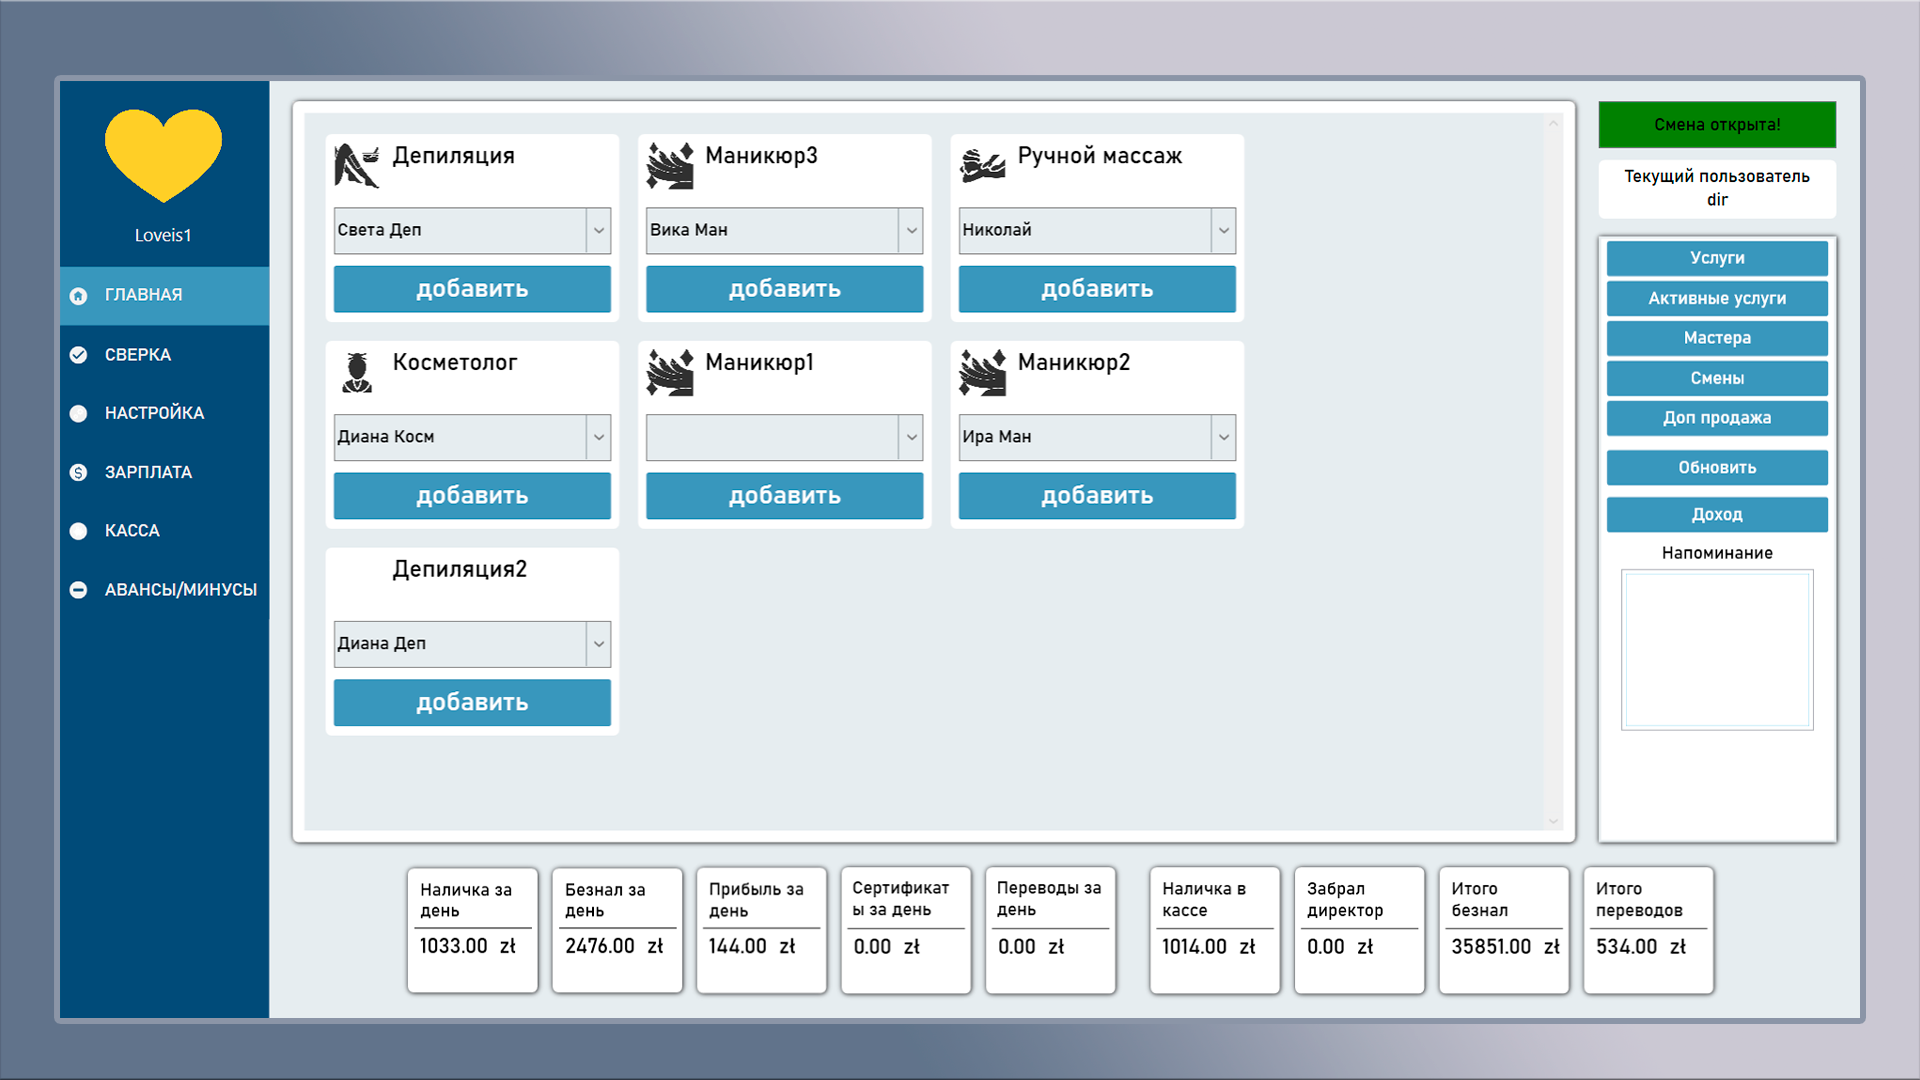The width and height of the screenshot is (1920, 1080).
Task: Open the АВАНСЫ/МИНУСЫ section
Action: [x=180, y=589]
